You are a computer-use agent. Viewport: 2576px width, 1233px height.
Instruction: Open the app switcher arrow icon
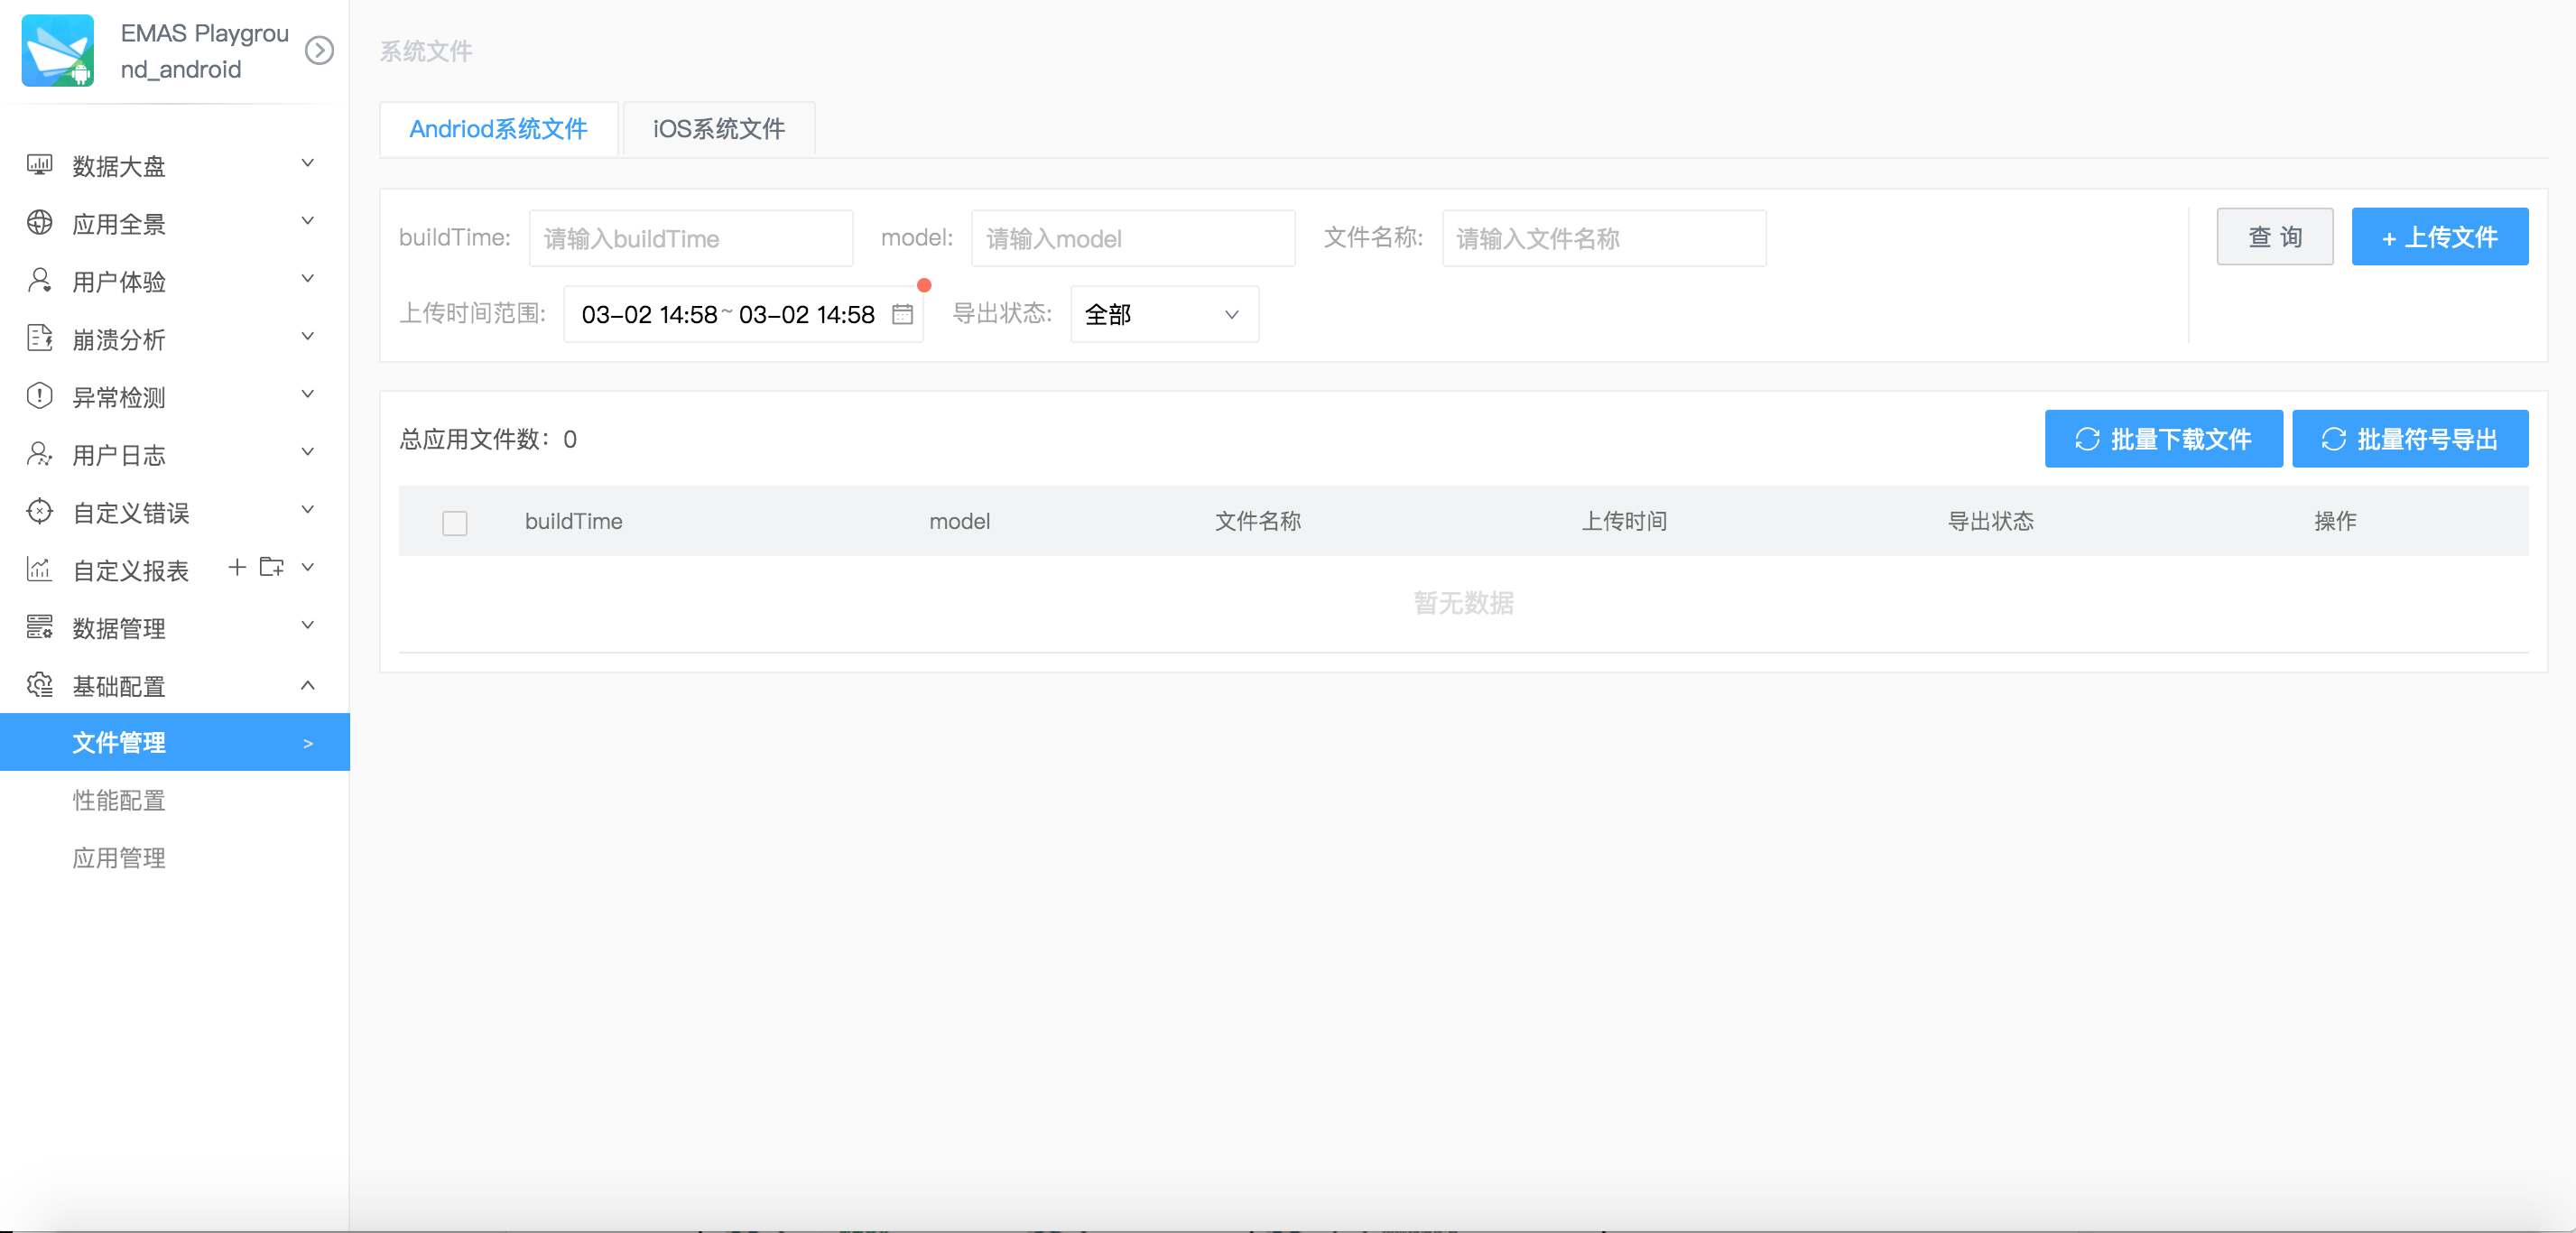(319, 50)
